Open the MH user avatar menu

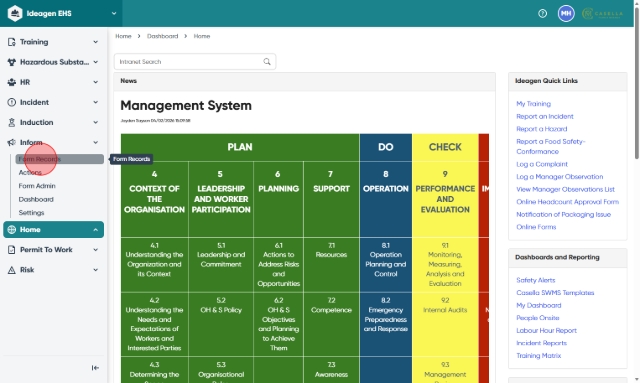tap(566, 13)
